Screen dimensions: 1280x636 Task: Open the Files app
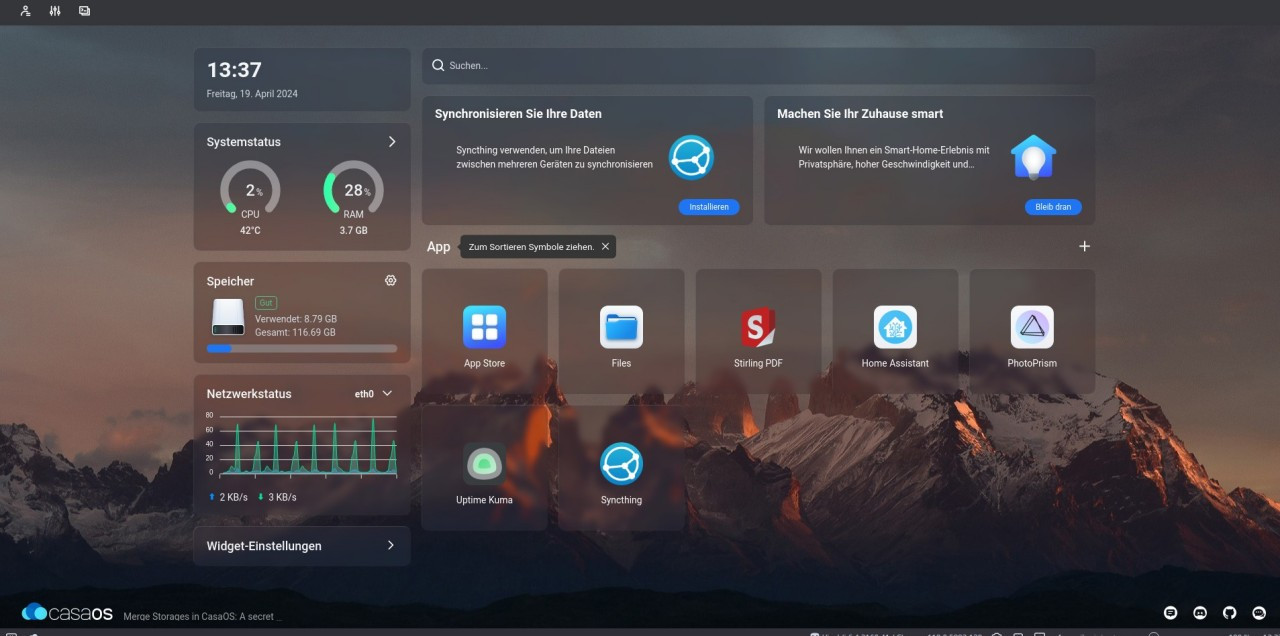pos(621,328)
